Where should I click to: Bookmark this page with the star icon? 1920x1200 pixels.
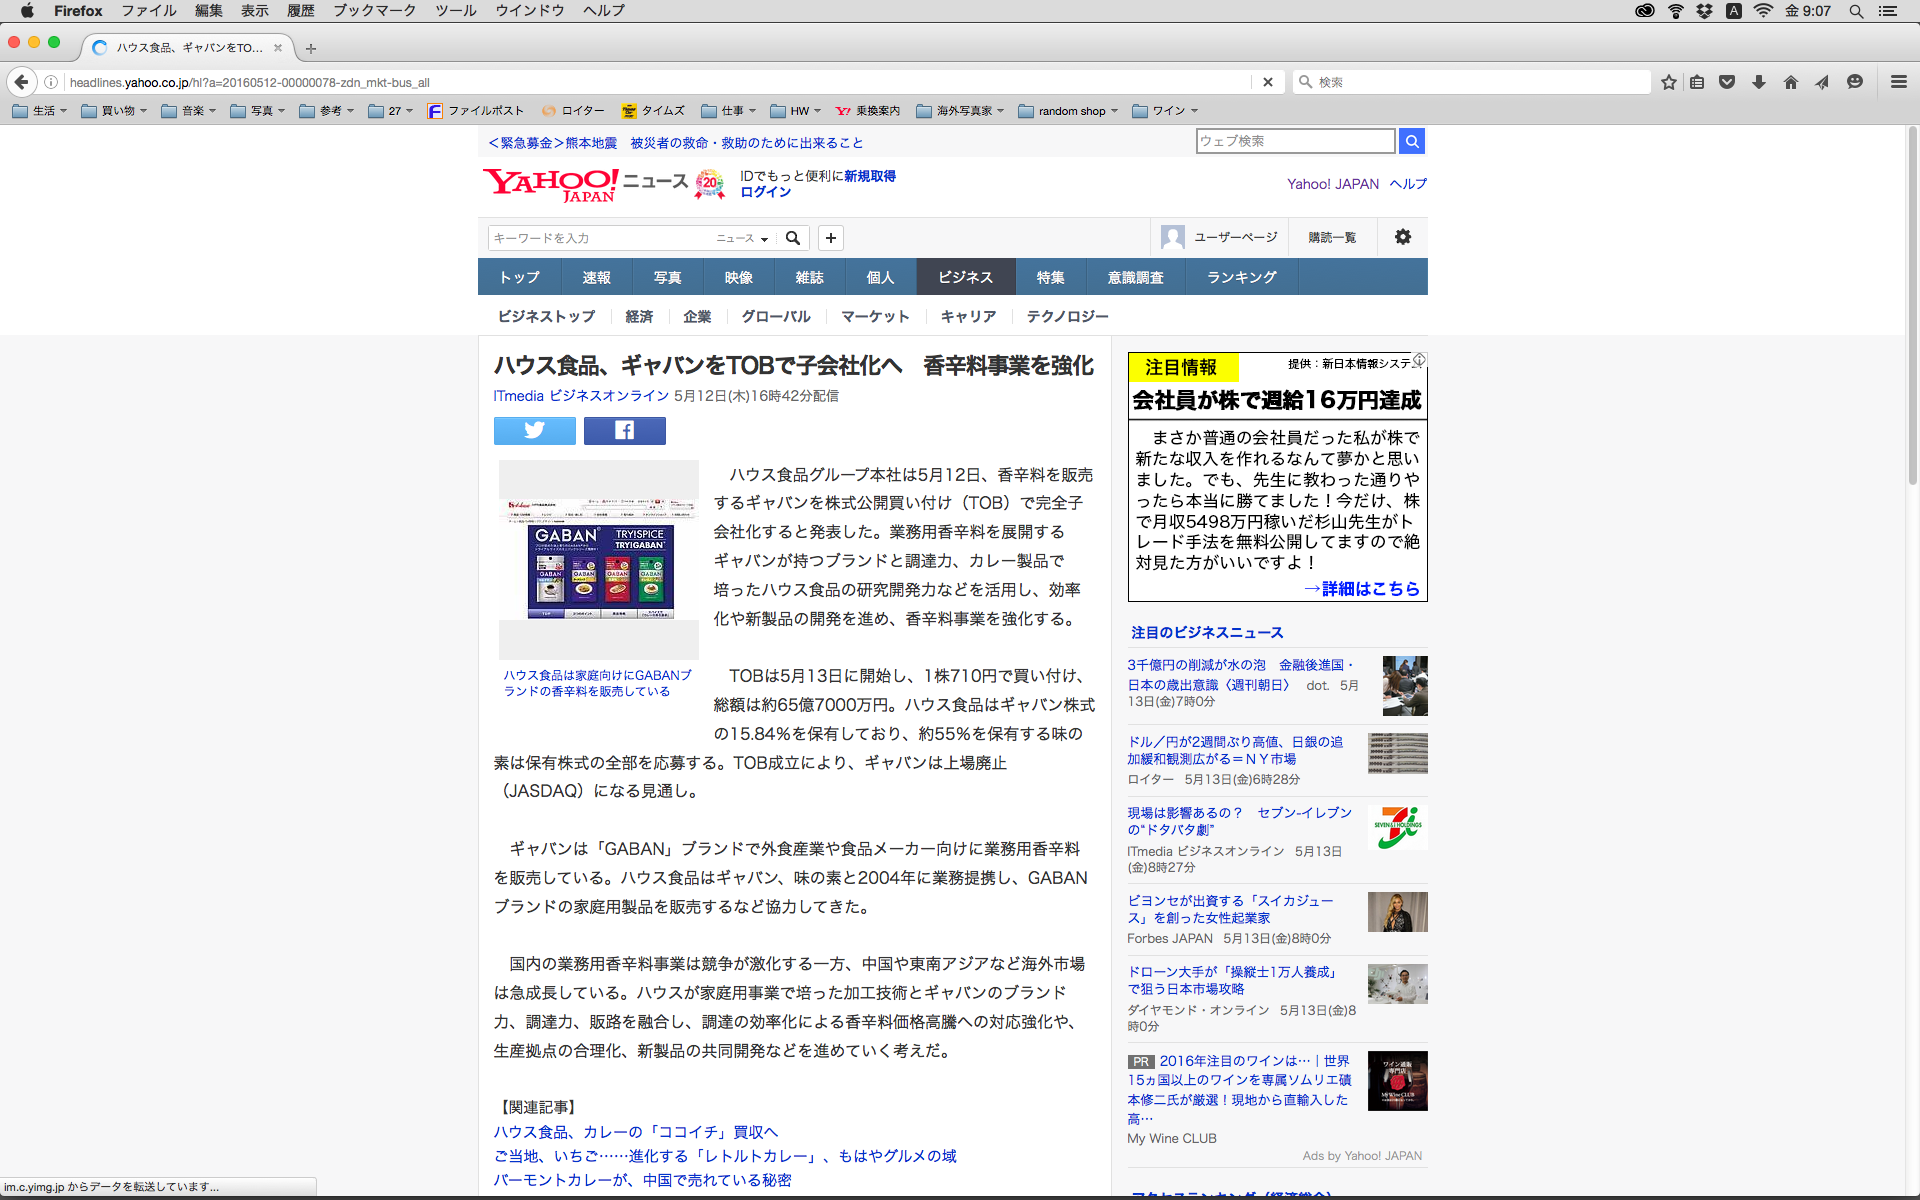1668,82
